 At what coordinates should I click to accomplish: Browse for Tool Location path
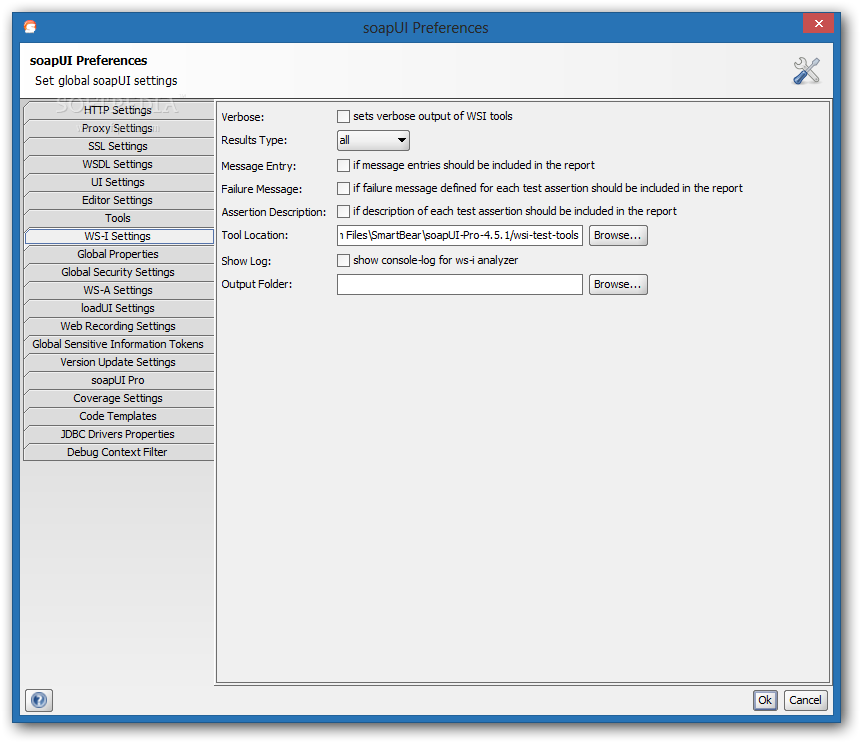(x=618, y=236)
